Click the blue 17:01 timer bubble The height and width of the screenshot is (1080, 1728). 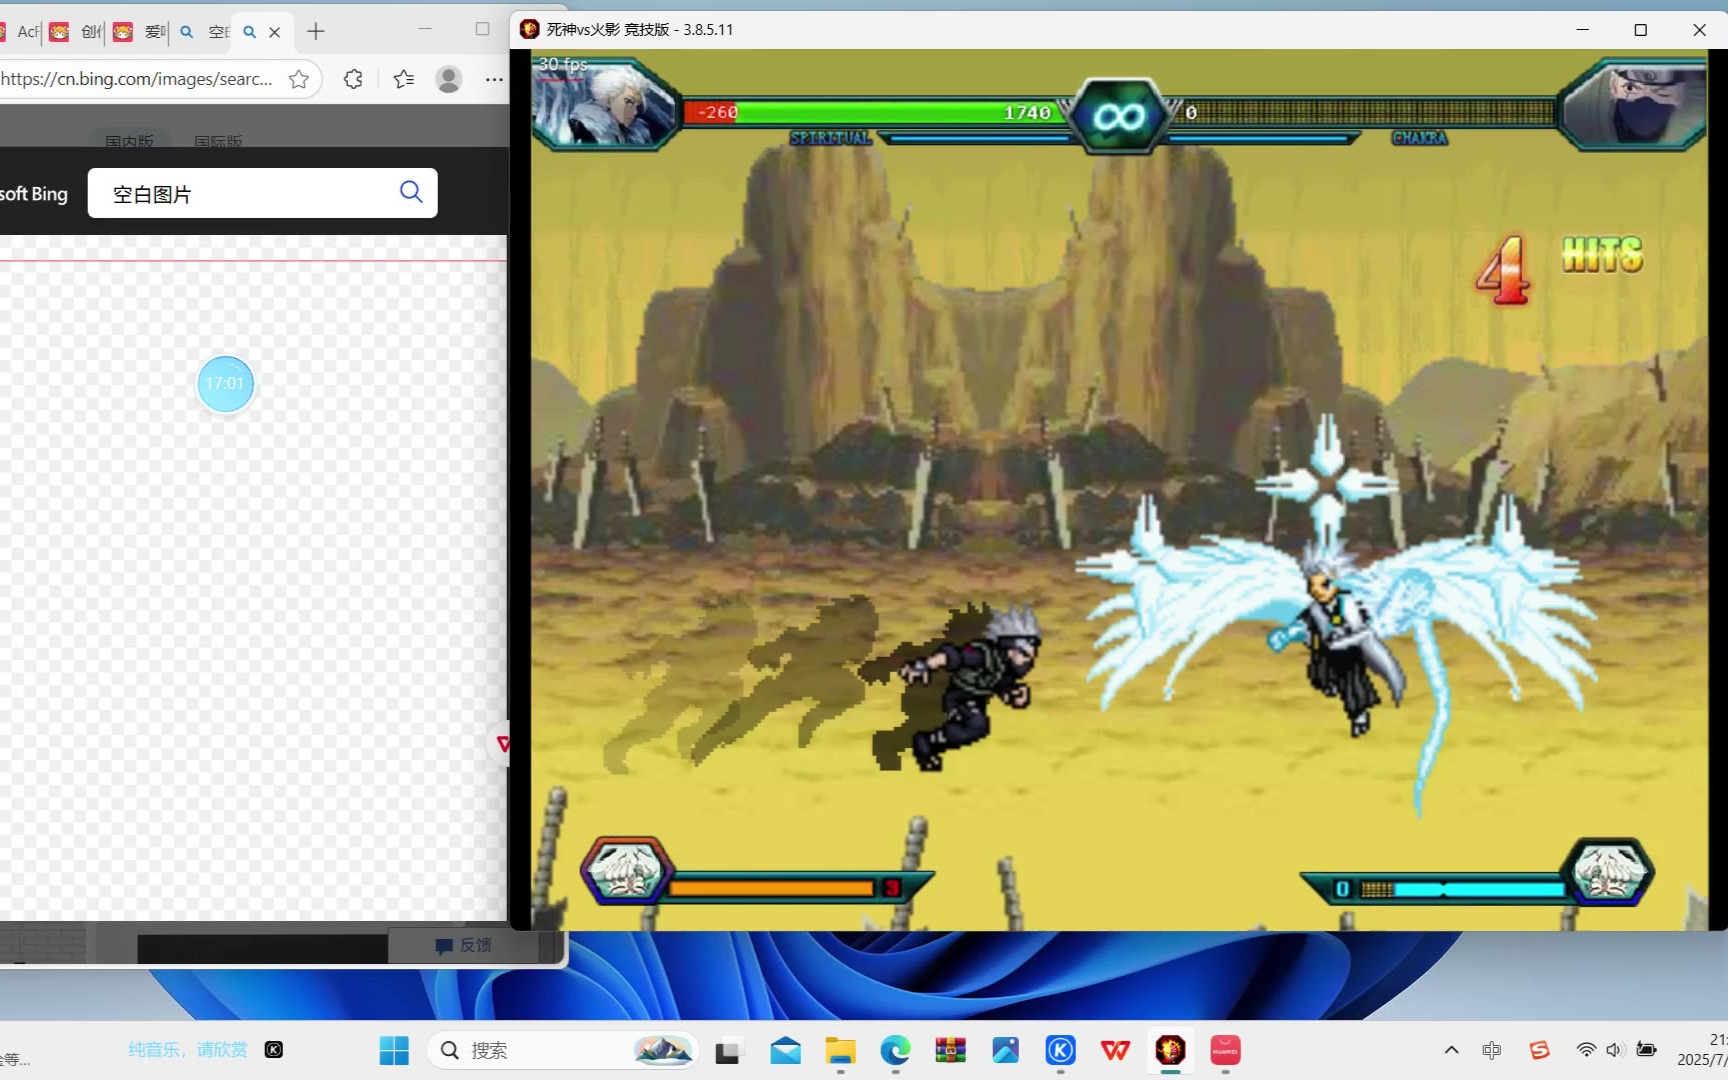click(x=226, y=384)
